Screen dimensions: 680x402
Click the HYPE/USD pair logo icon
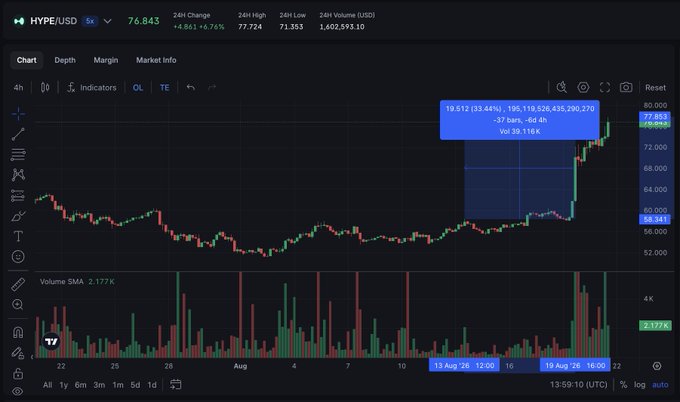(x=19, y=21)
